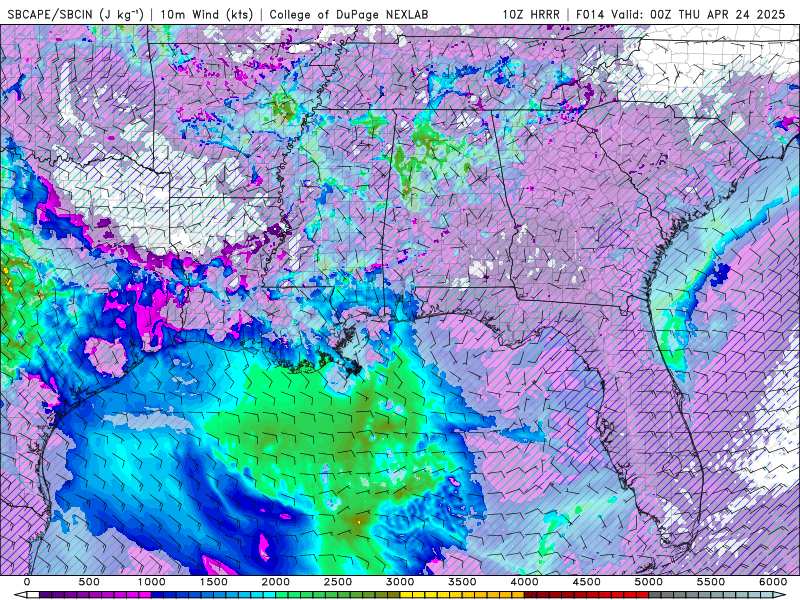Click the left arrow end of the colorbar
The width and height of the screenshot is (800, 600).
coord(20,595)
